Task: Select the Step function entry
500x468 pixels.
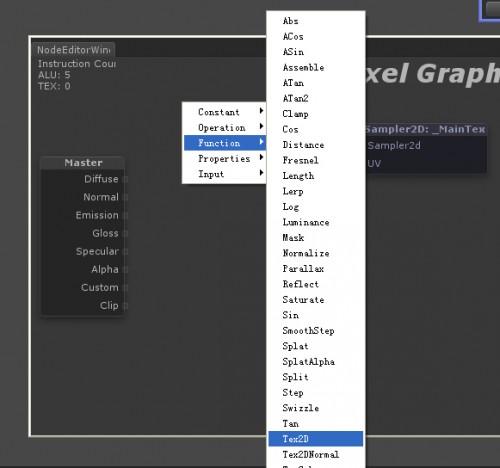Action: 316,393
